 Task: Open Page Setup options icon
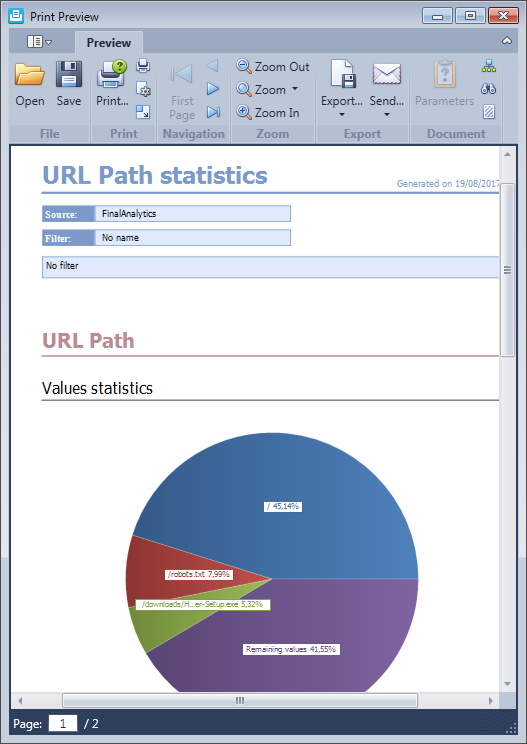coord(143,89)
